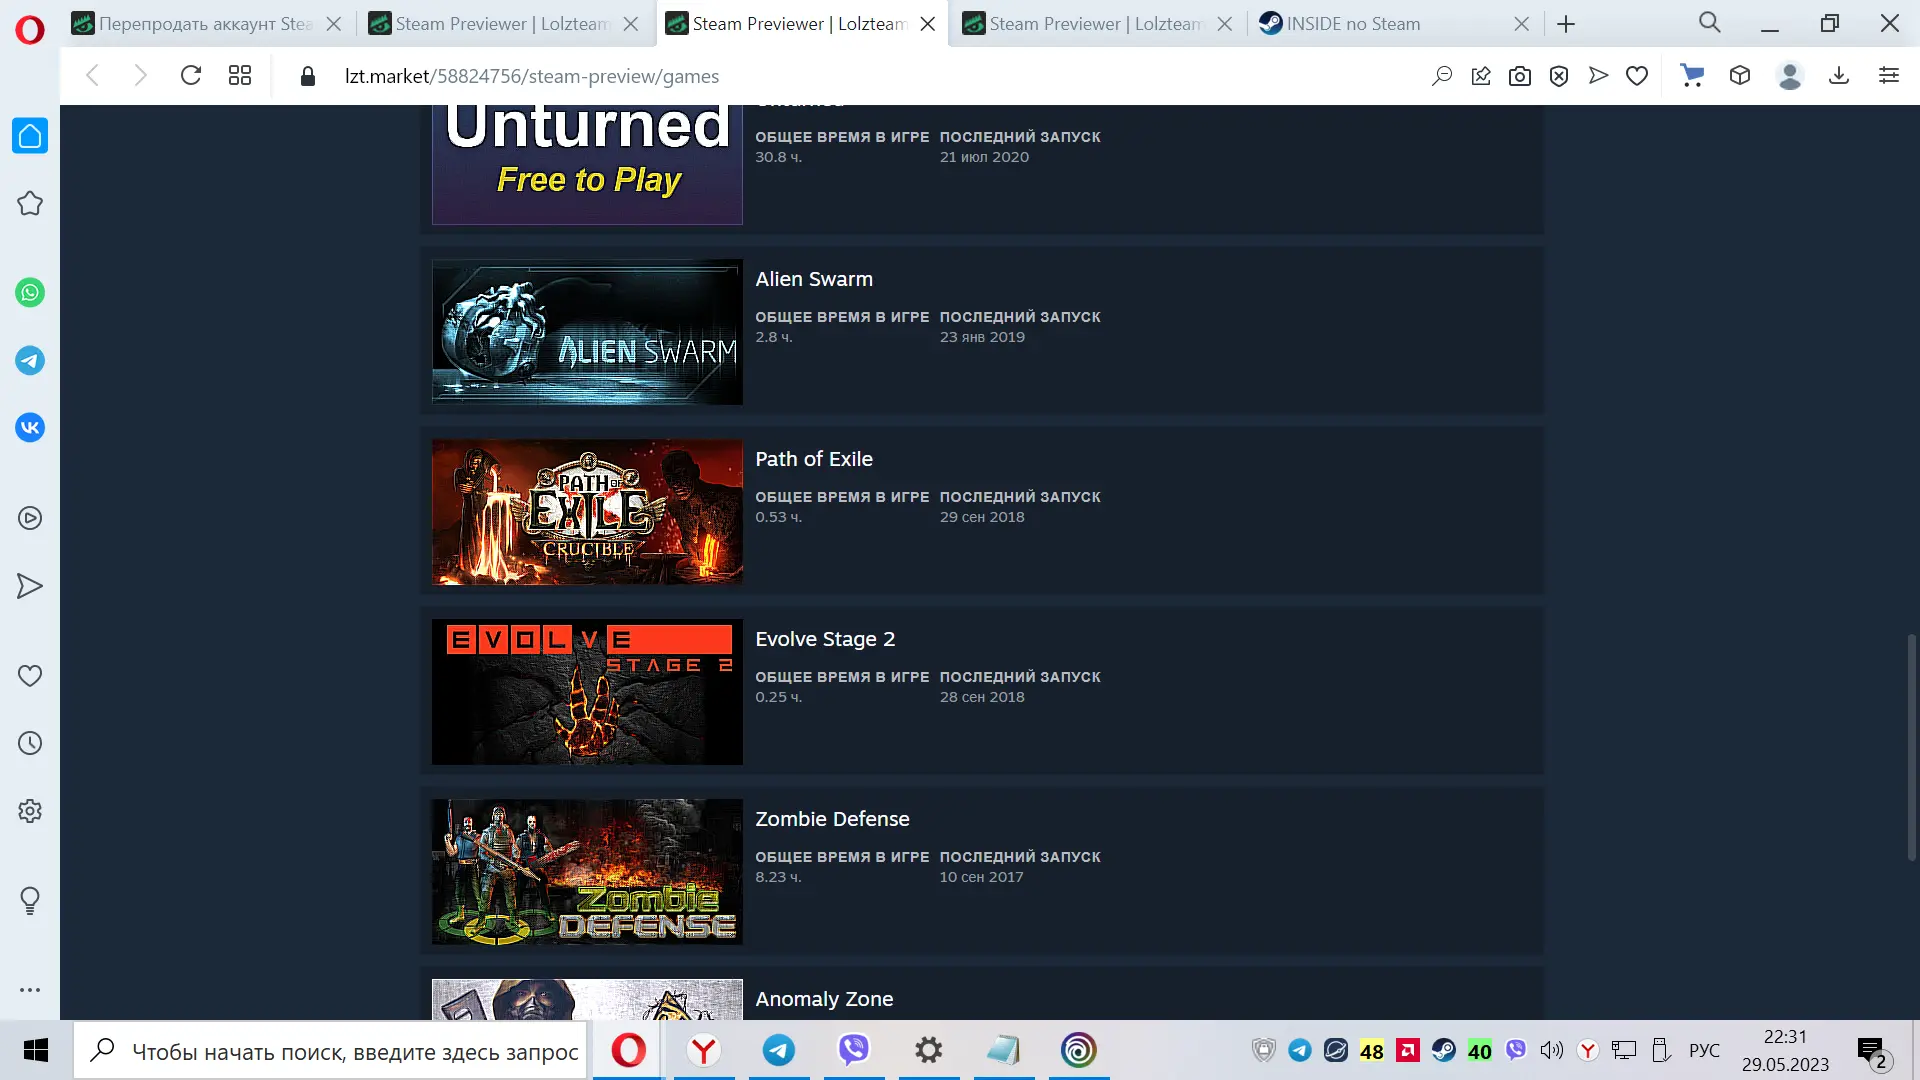Search tabs with magnifier icon
Screen dimensions: 1920x1080
click(1710, 23)
